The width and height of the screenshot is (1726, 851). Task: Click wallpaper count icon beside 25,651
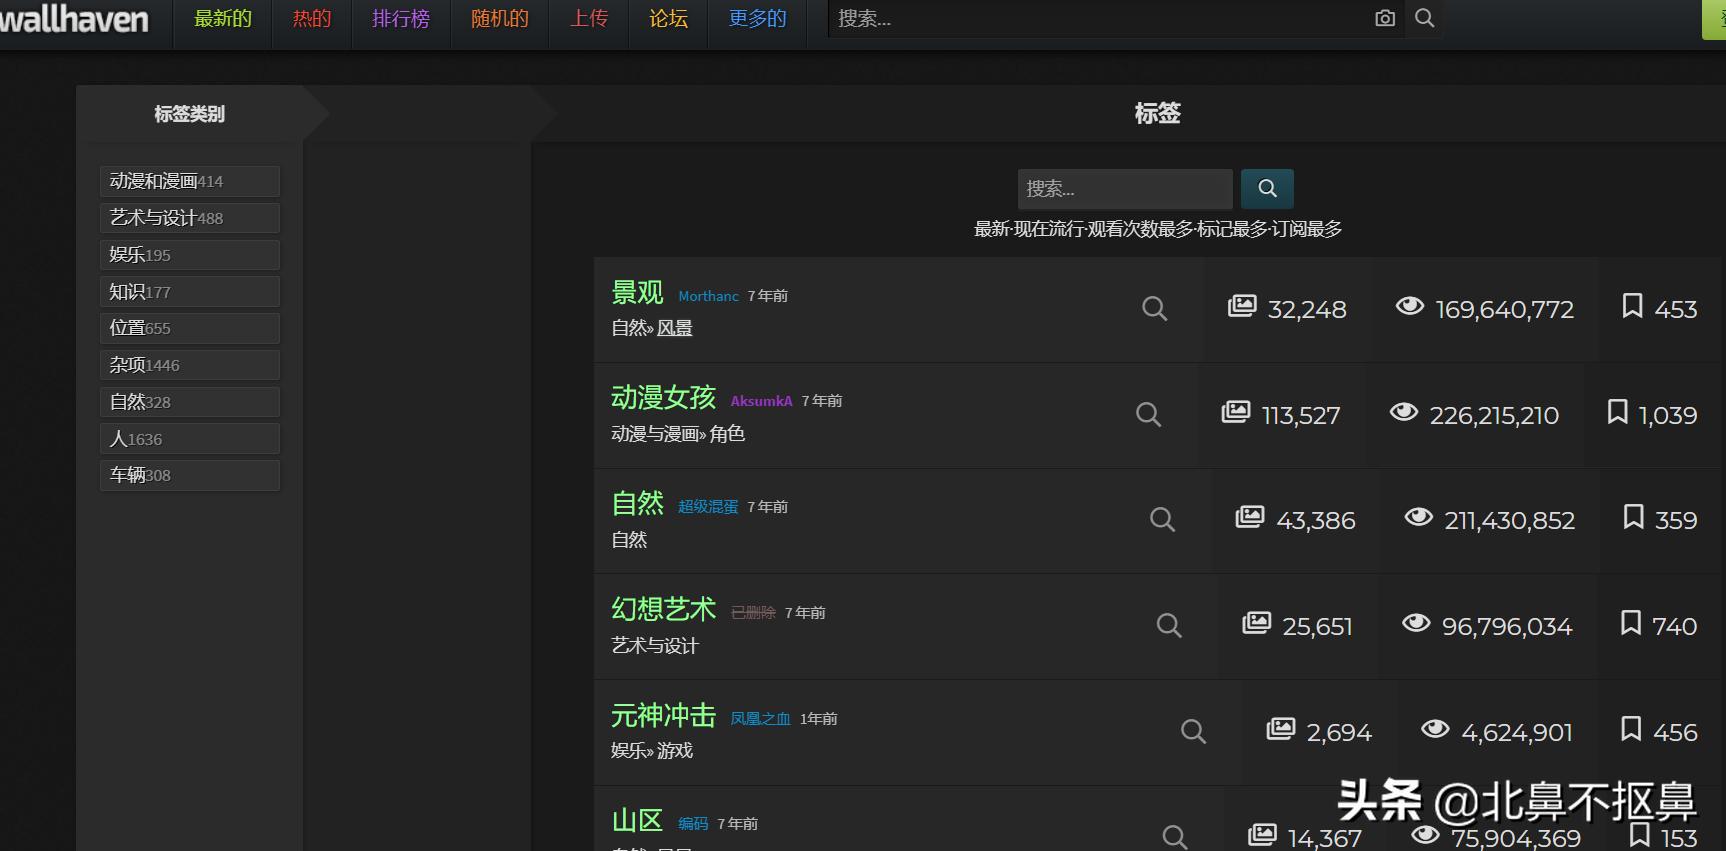tap(1256, 623)
